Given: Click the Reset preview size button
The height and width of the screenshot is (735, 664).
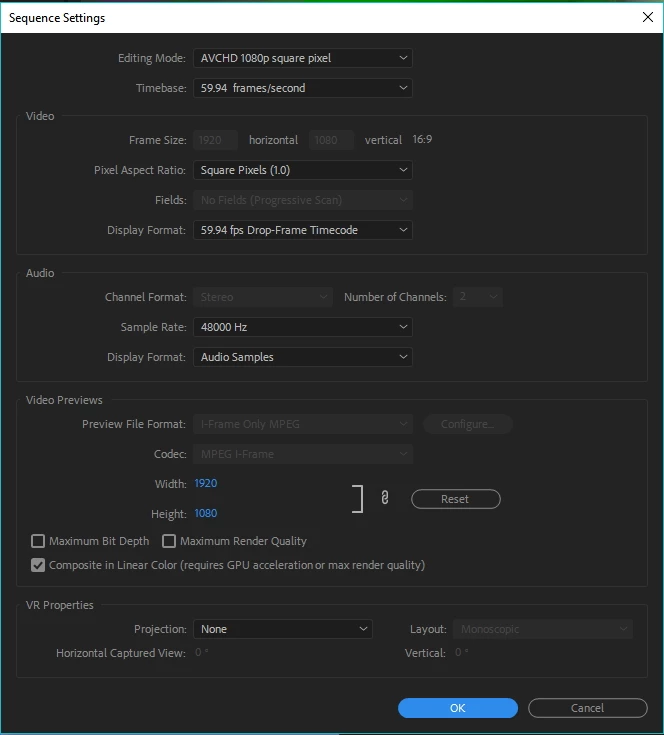Looking at the screenshot, I should point(455,499).
